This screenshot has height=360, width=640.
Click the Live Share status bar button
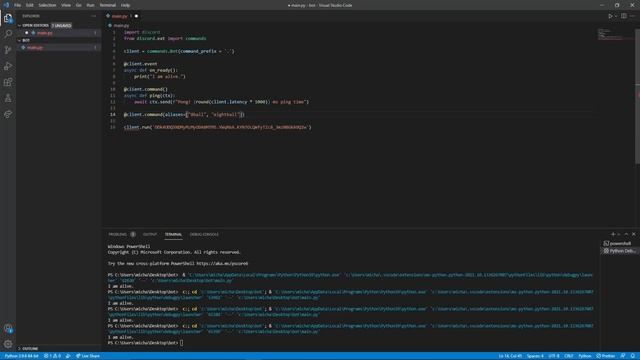(x=88, y=356)
